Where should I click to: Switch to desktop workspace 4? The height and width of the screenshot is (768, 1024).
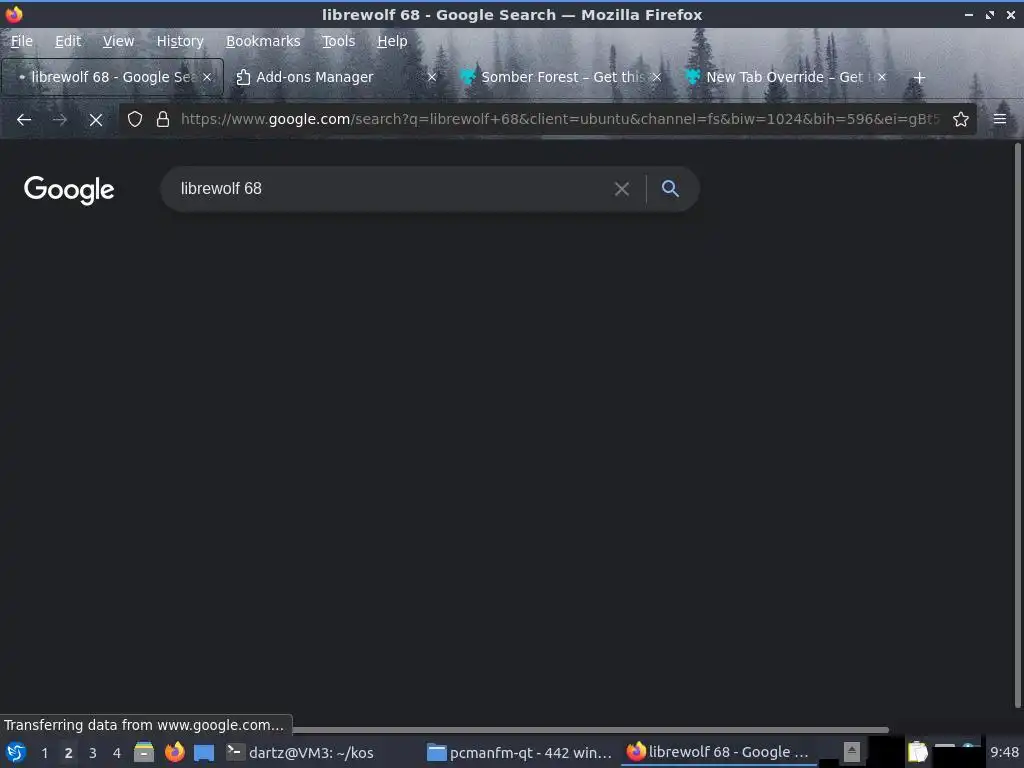[x=116, y=753]
